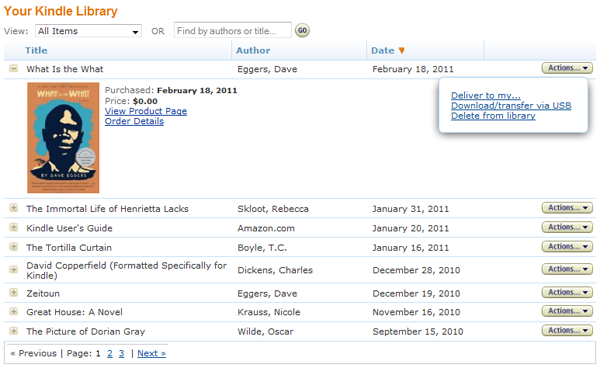
Task: Click the date January 31, 2011
Action: 411,209
